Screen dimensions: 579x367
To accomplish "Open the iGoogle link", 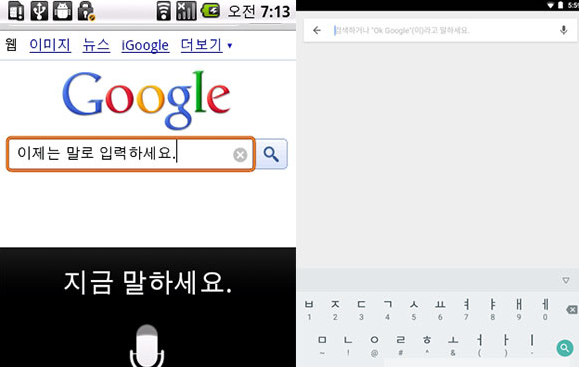I will tap(145, 45).
